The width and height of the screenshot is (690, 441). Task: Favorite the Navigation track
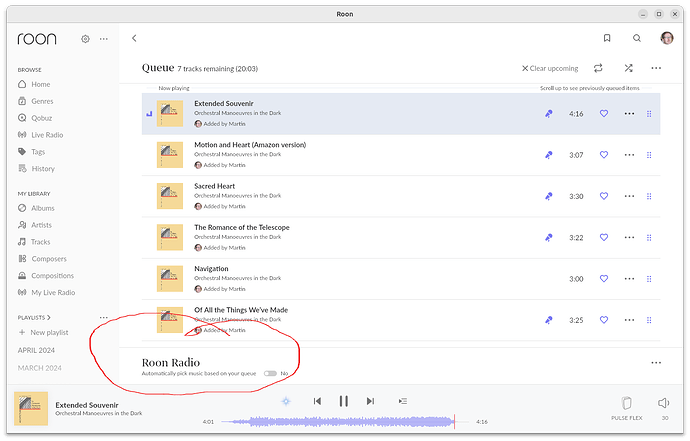click(x=604, y=279)
